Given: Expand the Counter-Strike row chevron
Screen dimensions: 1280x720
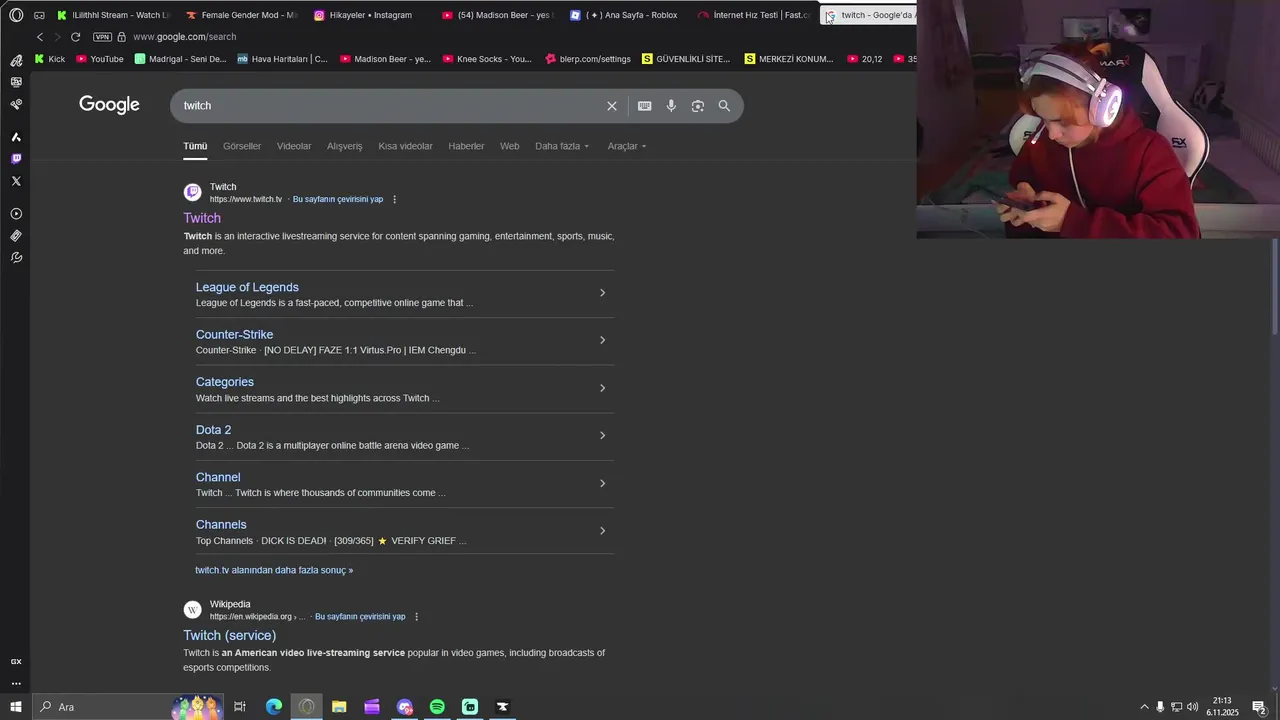Looking at the screenshot, I should (x=602, y=340).
